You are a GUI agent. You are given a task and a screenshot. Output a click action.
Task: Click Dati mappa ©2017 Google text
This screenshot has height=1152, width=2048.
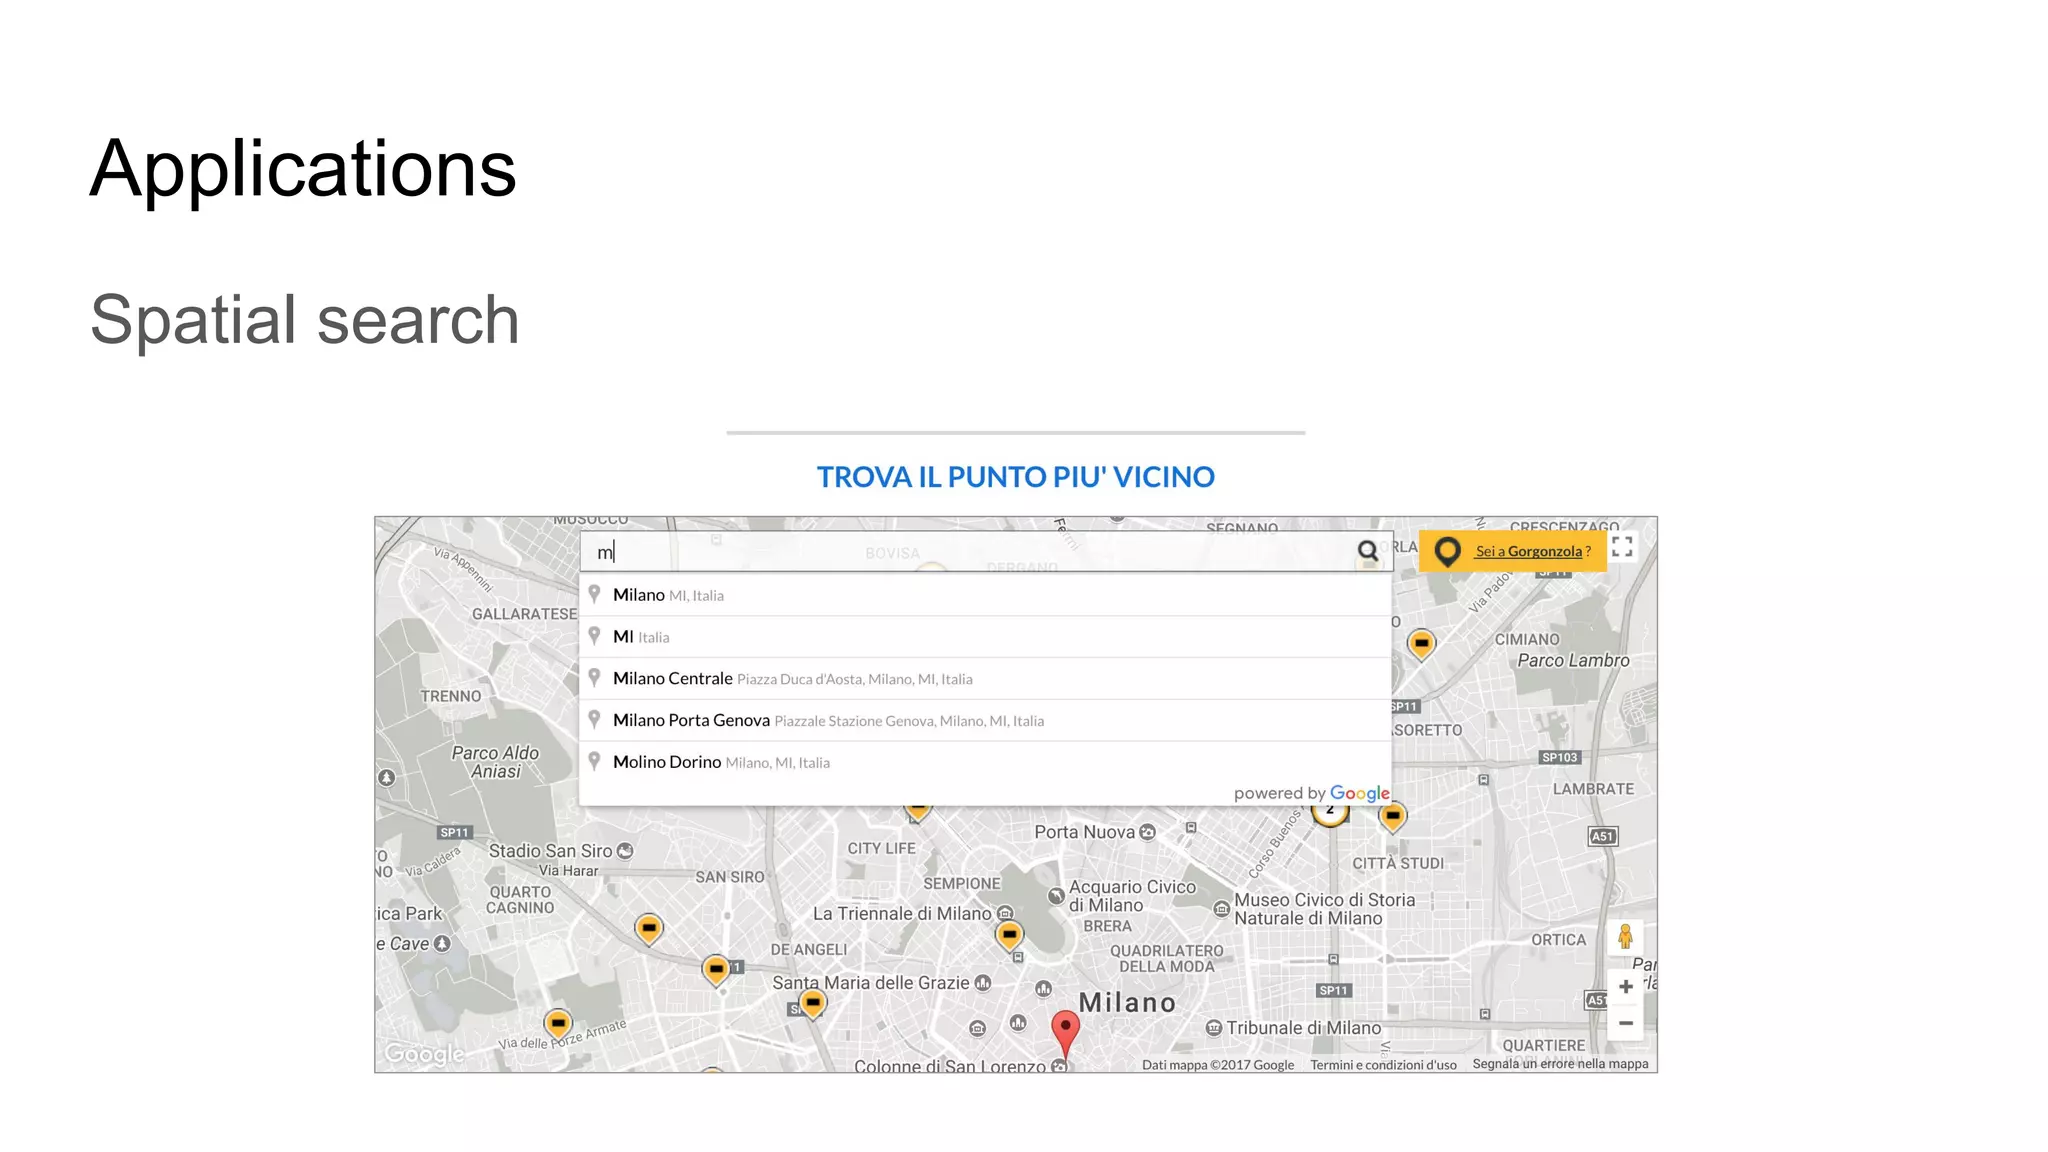point(1217,1065)
